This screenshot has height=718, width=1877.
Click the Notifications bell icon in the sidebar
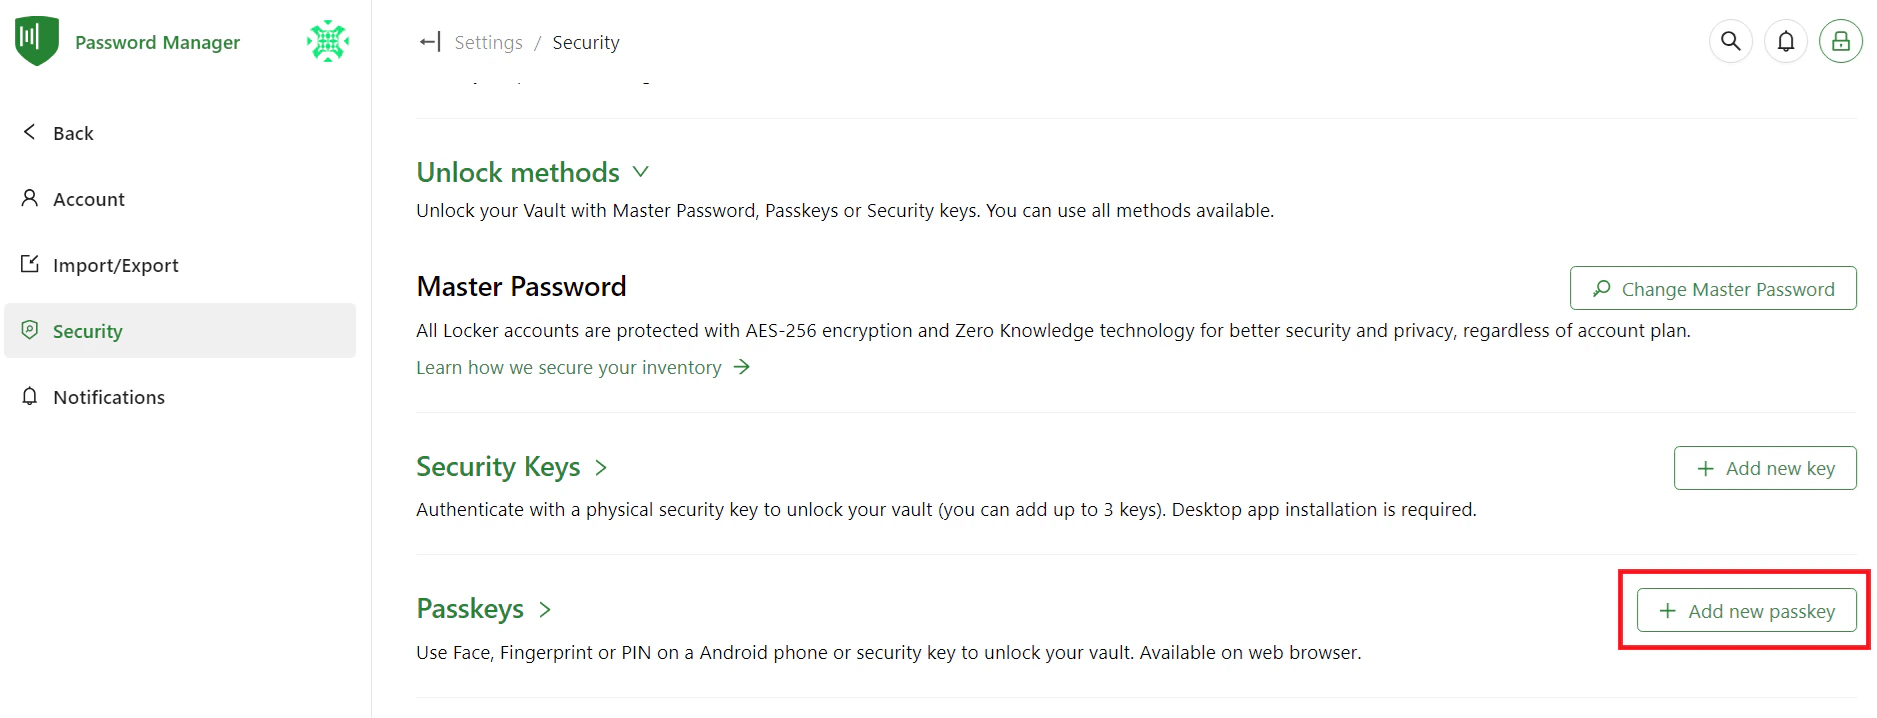pyautogui.click(x=29, y=396)
